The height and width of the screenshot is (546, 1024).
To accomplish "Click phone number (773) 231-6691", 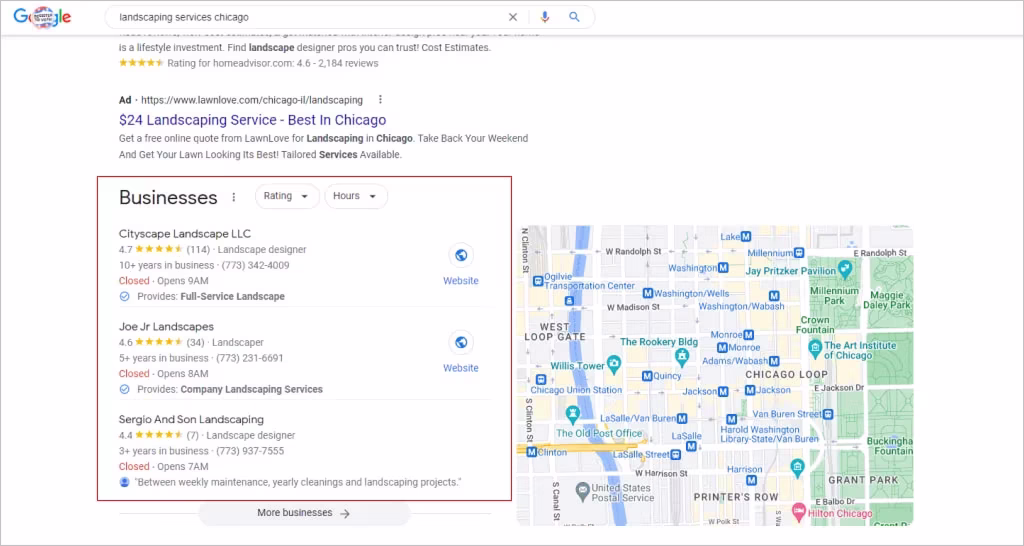I will (x=249, y=359).
